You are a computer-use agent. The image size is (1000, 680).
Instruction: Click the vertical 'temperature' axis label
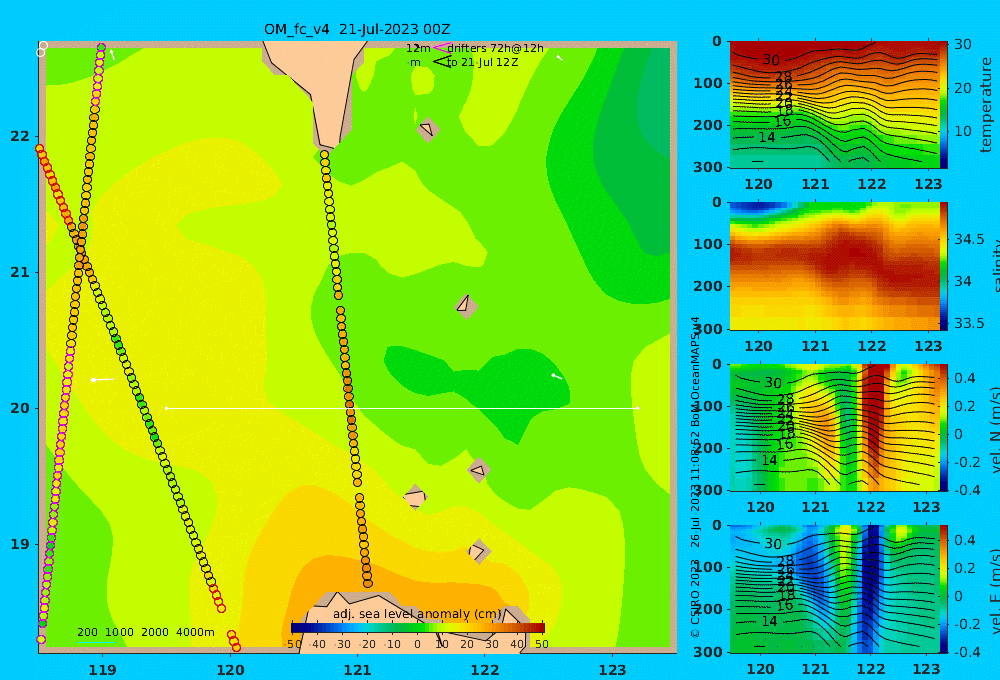tap(986, 105)
